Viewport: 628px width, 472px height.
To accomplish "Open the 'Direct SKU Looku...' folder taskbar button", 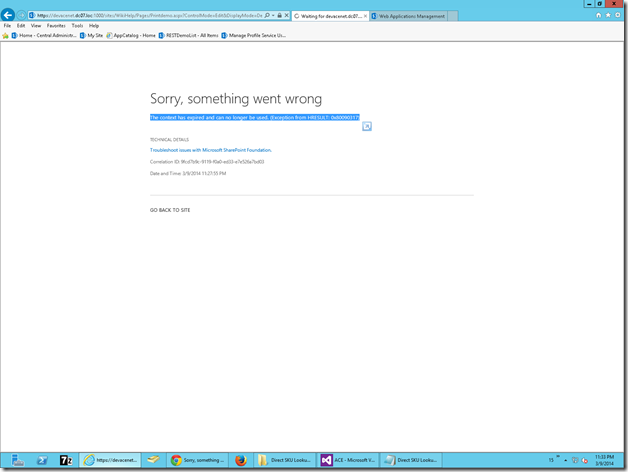I will (x=284, y=460).
